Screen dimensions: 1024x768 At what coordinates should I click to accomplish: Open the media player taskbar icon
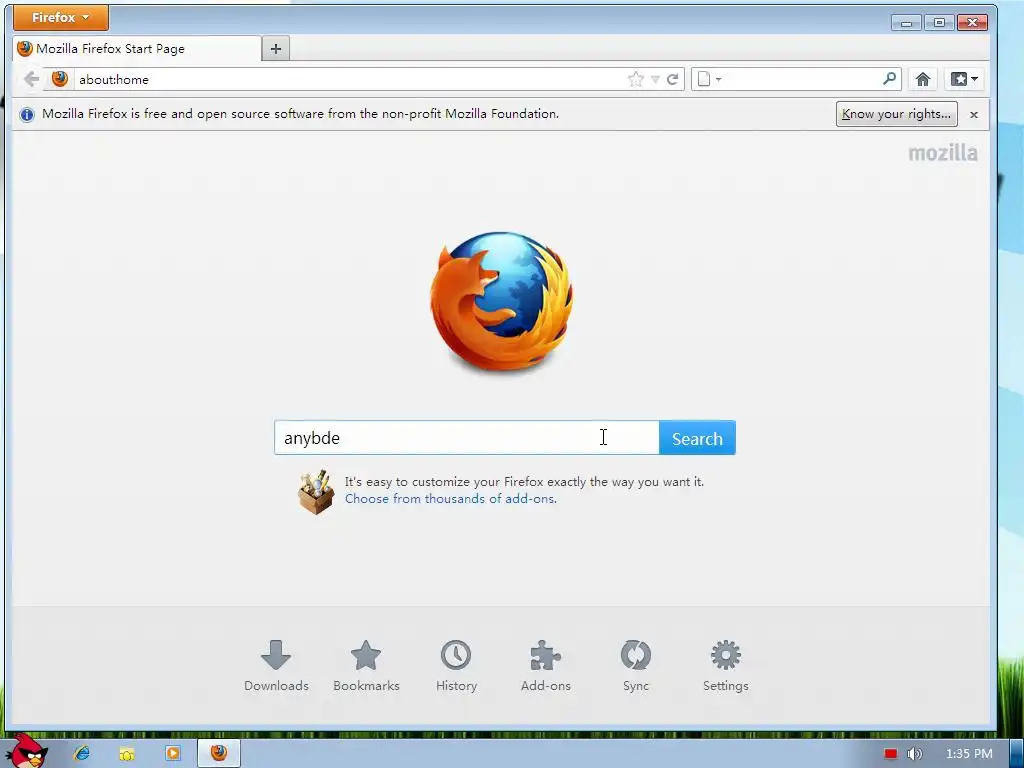coord(173,753)
